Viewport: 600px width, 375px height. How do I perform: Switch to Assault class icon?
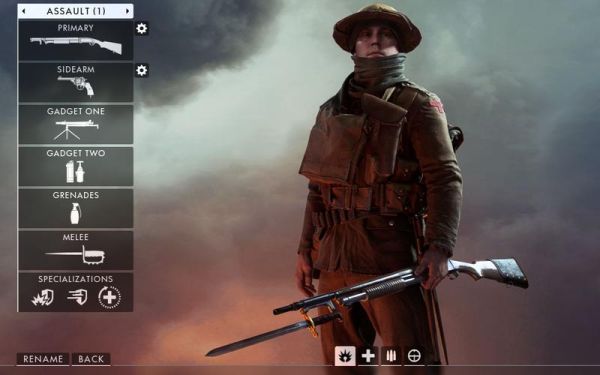345,356
